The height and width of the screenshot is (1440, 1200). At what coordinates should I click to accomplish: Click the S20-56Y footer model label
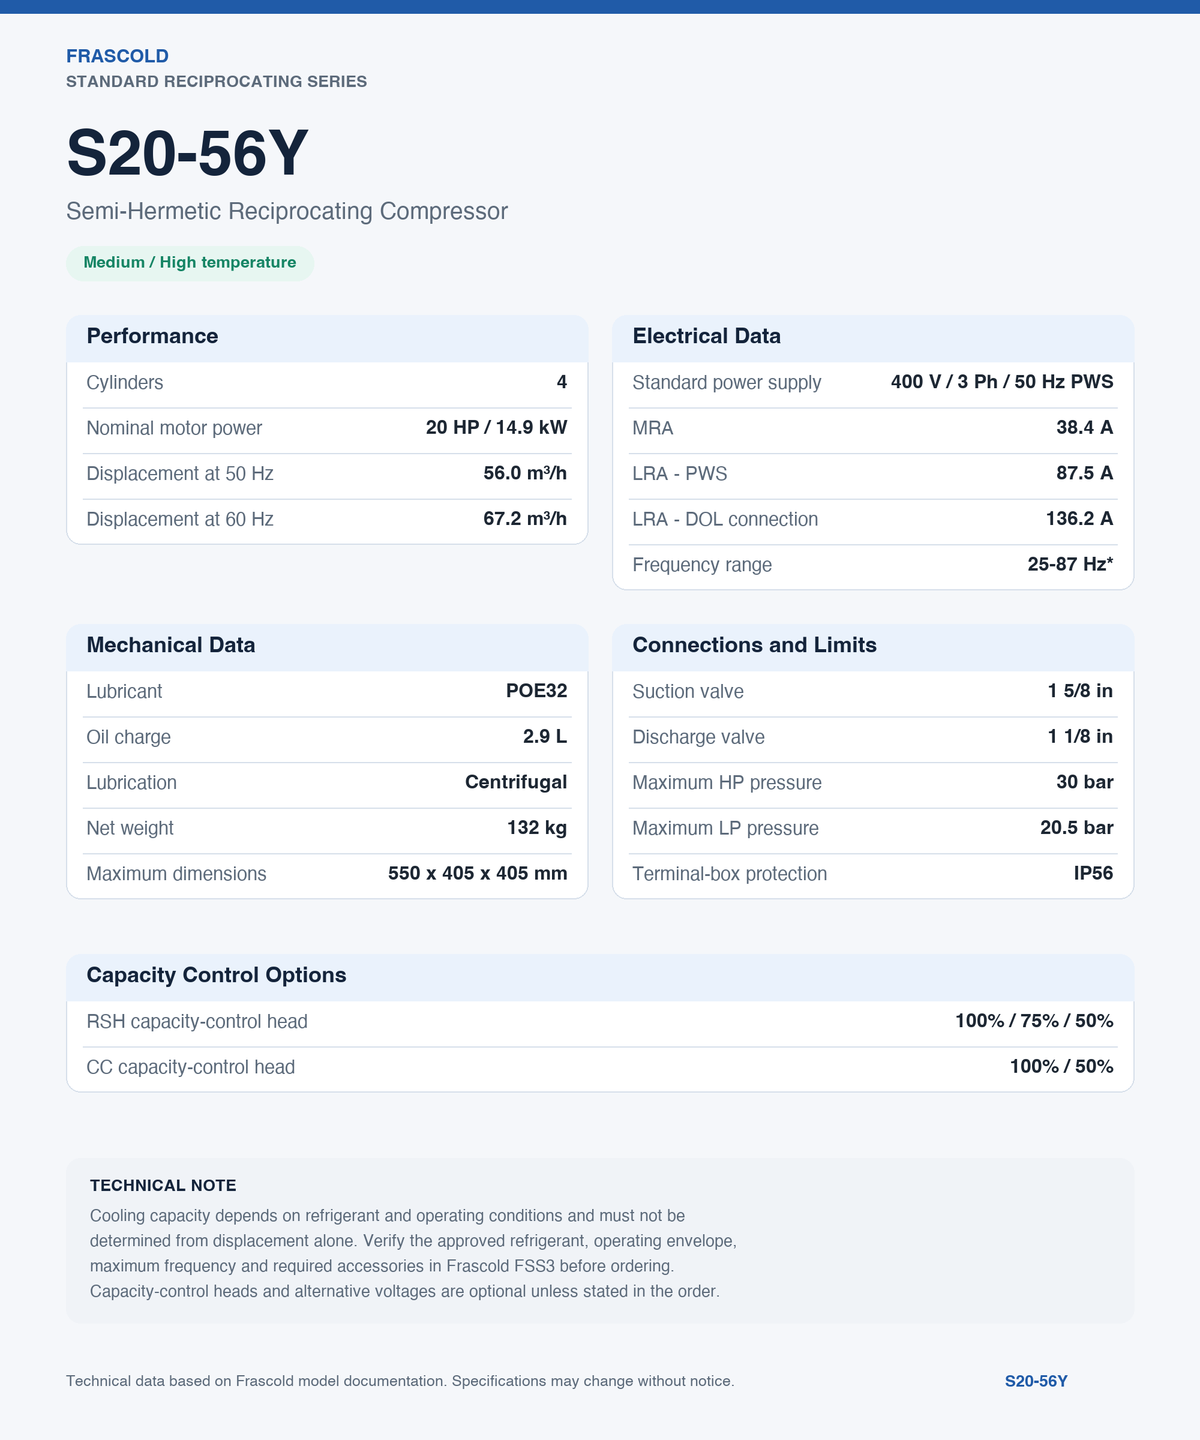coord(1036,1381)
